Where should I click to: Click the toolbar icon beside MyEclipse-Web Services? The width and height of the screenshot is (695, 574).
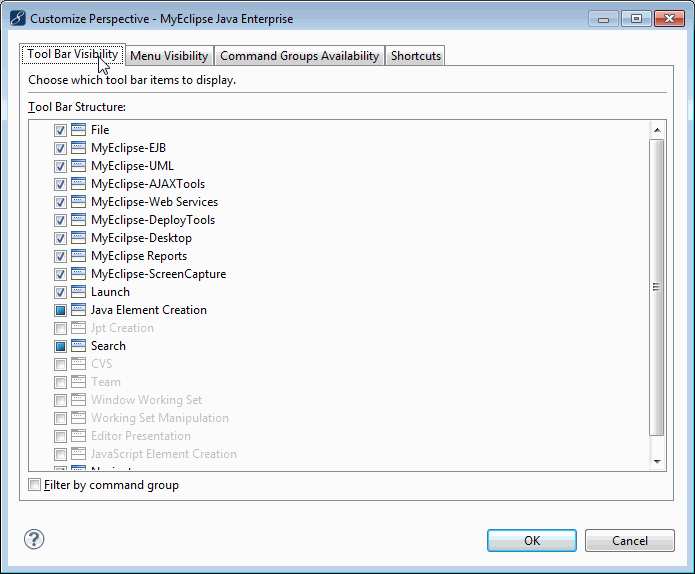(x=78, y=202)
